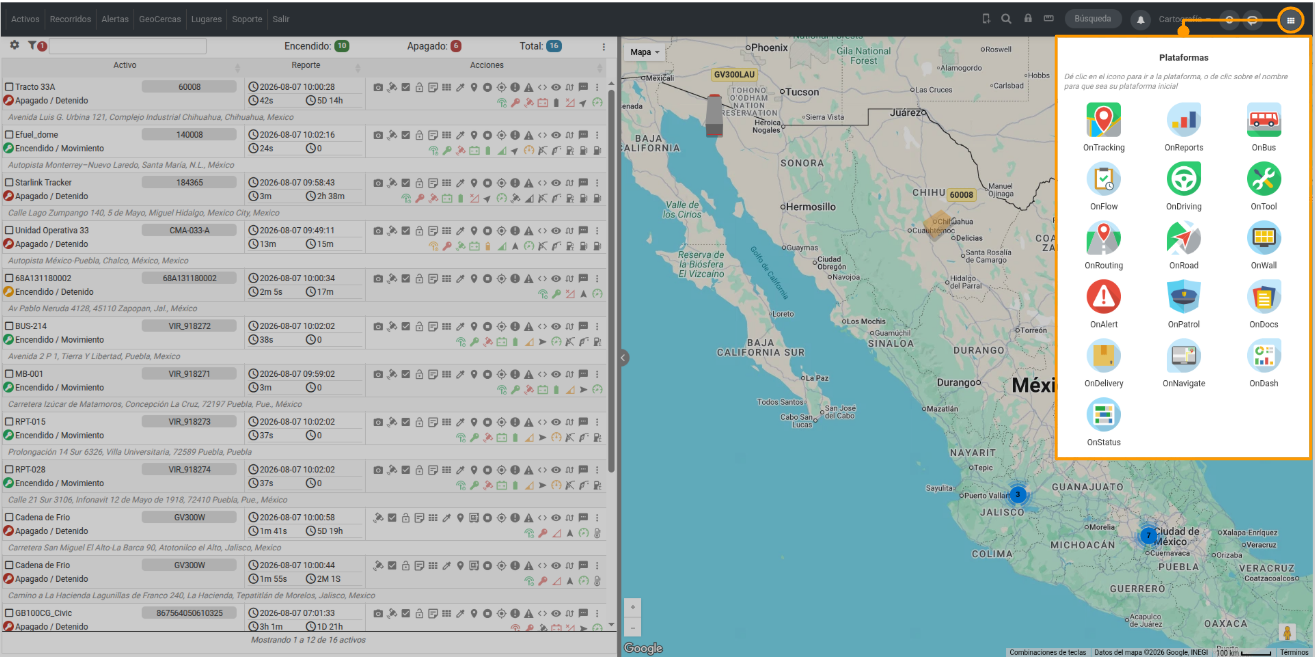Launch the OnAlert warning icon
1315x657 pixels.
[x=1103, y=297]
